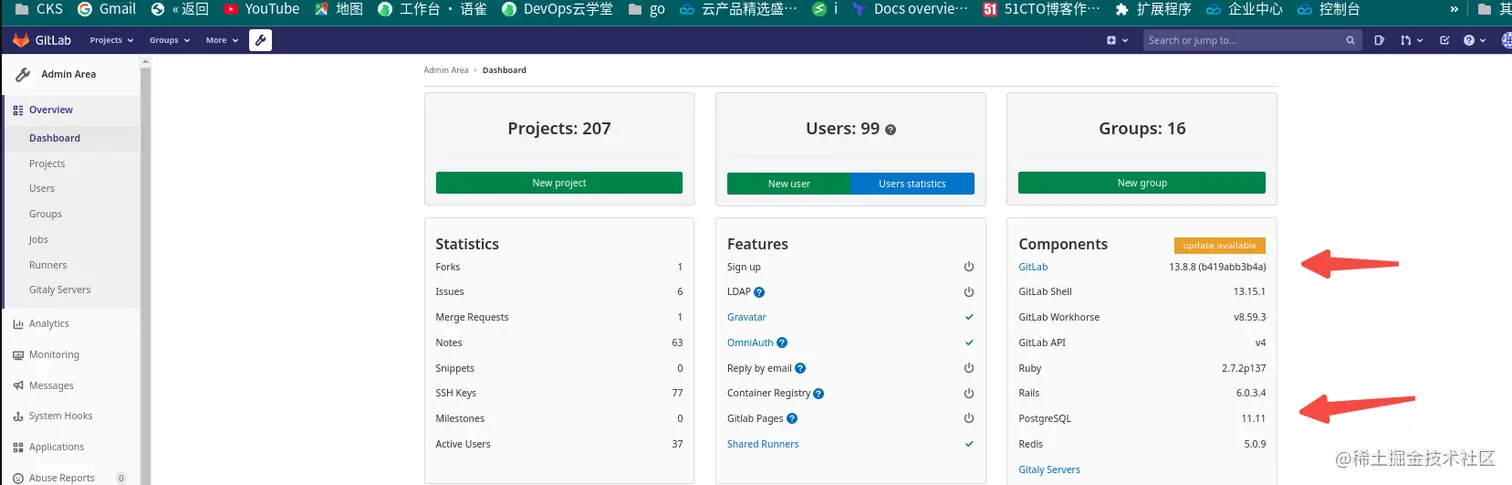The image size is (1512, 485).
Task: Expand the Groups dropdown in navbar
Action: pos(170,40)
